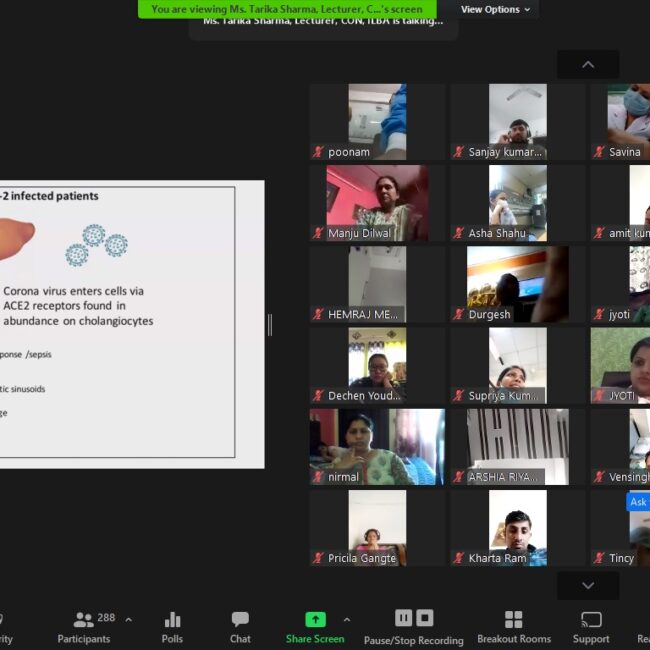650x650 pixels.
Task: Open the Chat panel
Action: (x=240, y=626)
